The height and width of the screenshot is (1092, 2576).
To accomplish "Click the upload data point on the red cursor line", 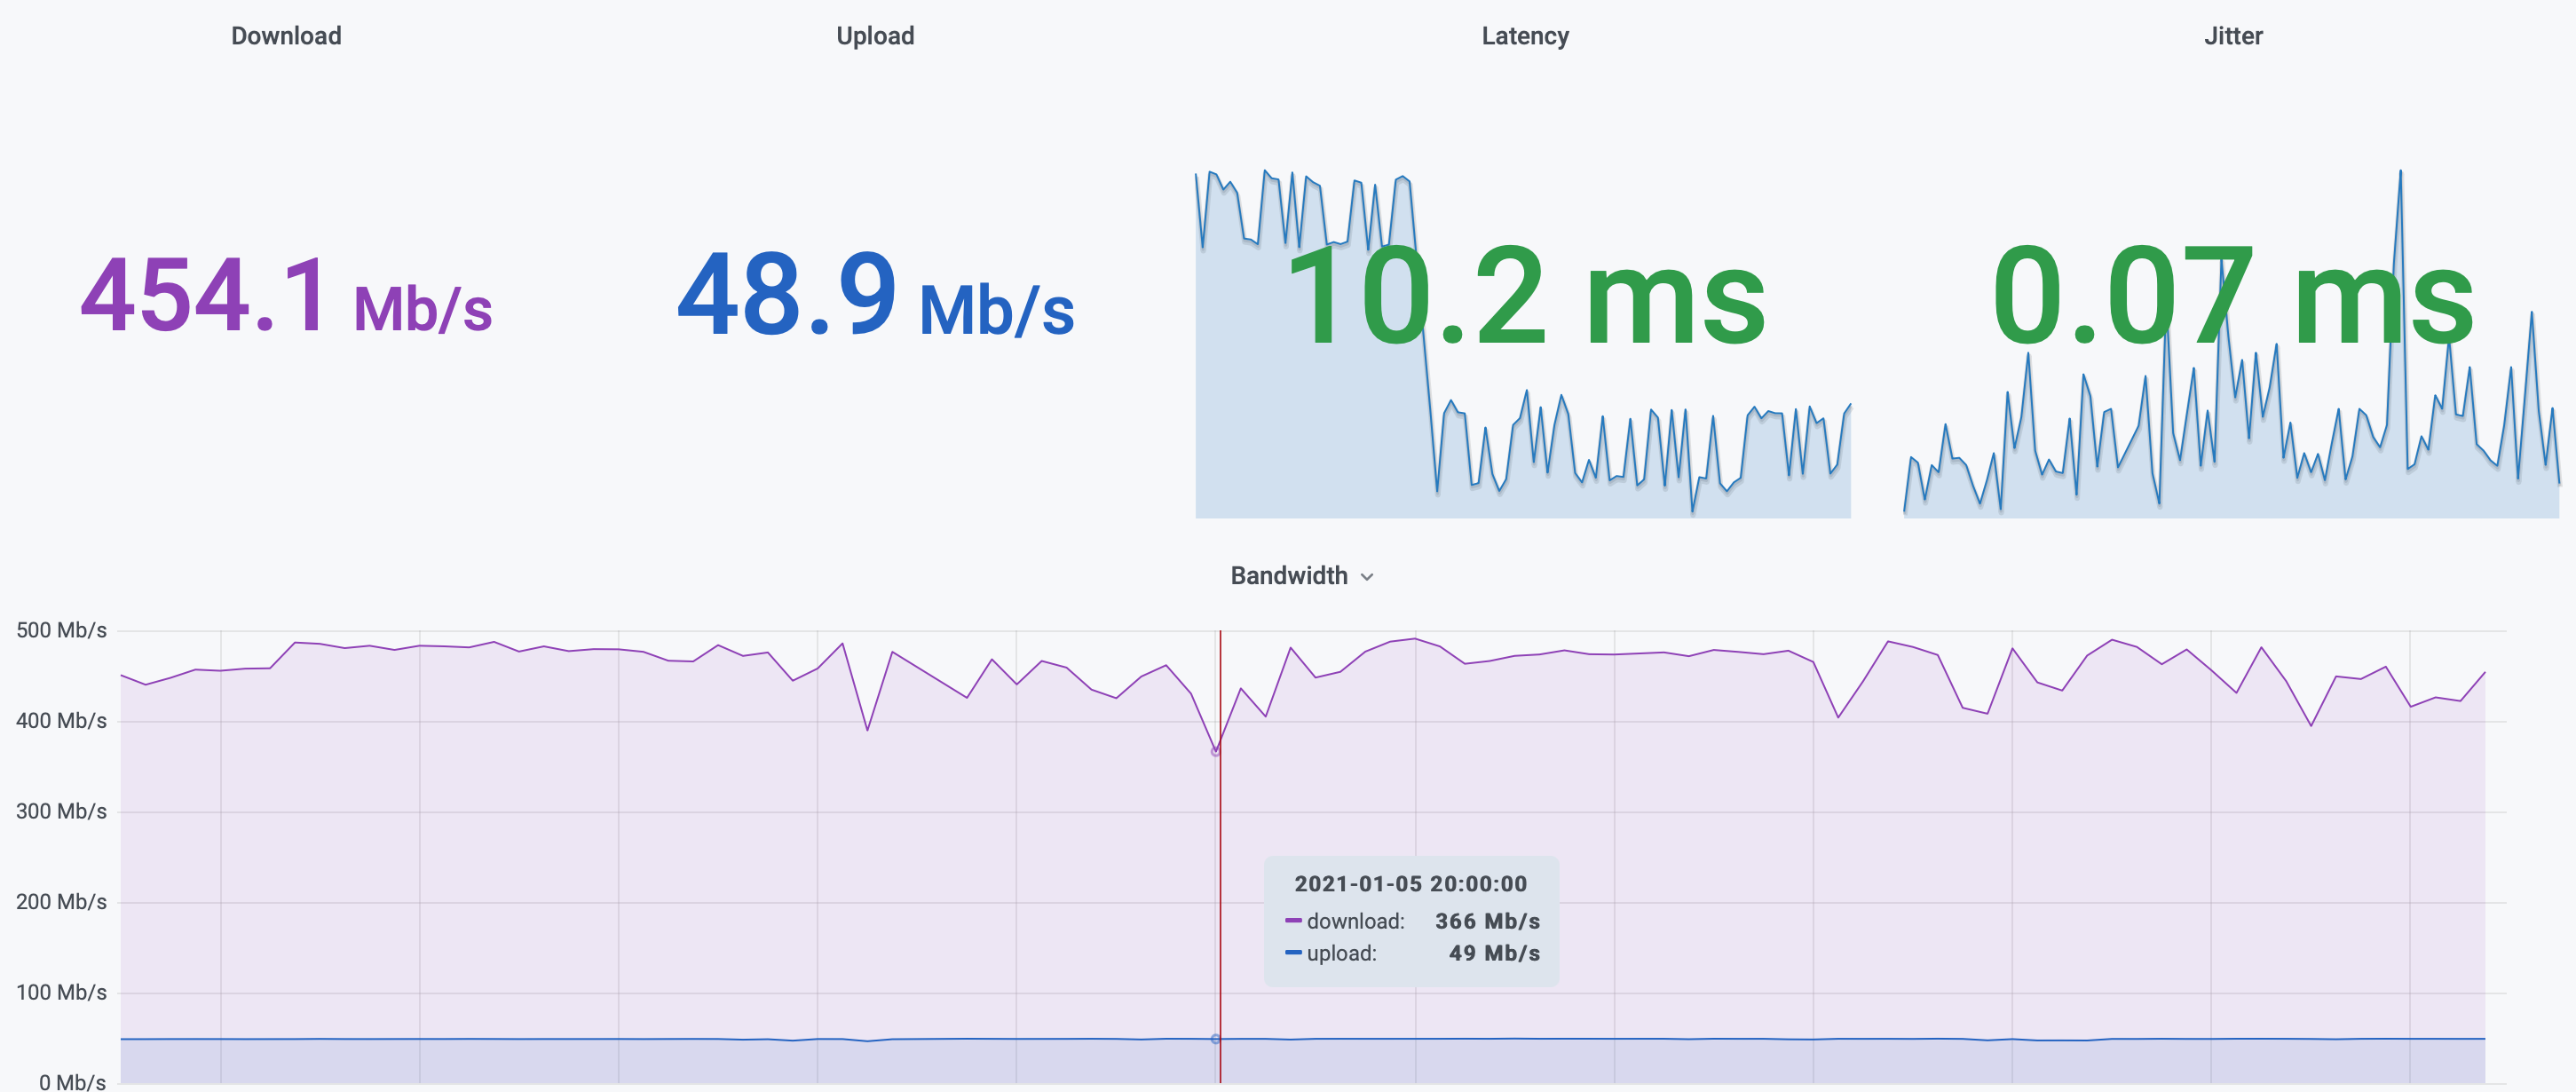I will pyautogui.click(x=1216, y=1039).
